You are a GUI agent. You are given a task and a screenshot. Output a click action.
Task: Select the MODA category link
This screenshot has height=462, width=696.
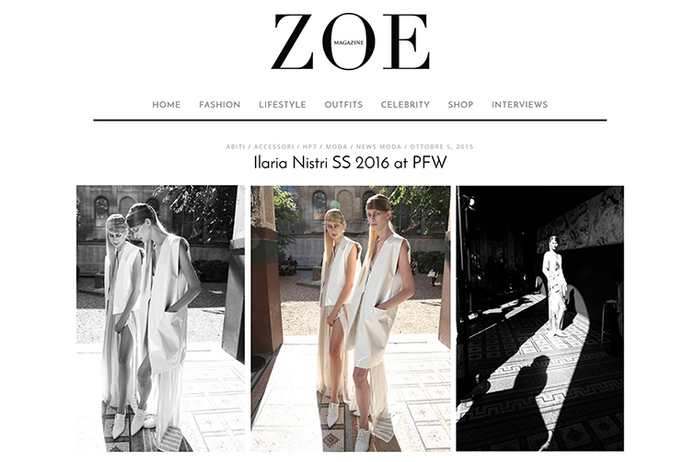(x=336, y=146)
